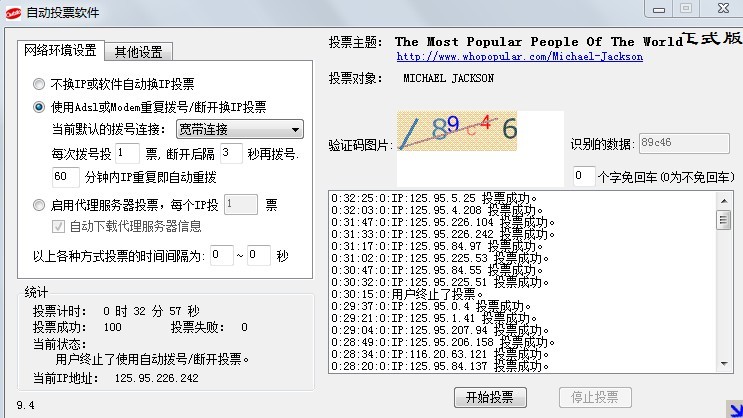Click the 断开后隔 seconds input field

[x=231, y=153]
